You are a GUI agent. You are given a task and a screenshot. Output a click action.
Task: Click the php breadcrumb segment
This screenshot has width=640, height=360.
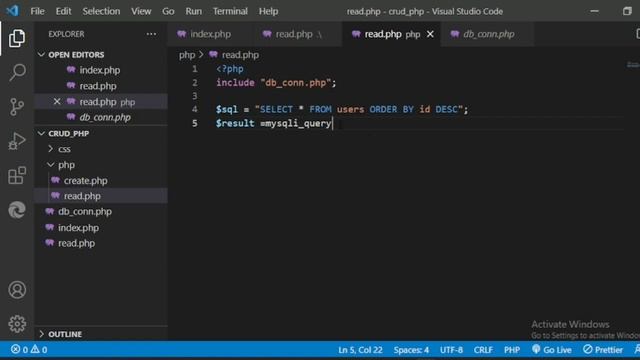[187, 55]
